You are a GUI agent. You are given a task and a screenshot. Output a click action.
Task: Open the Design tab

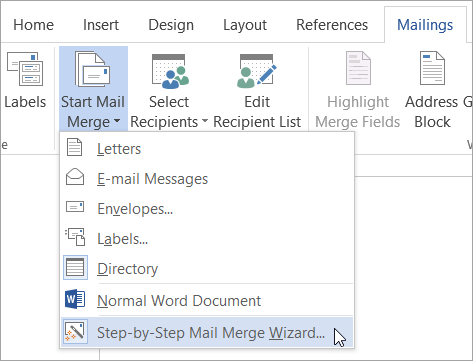pos(171,25)
